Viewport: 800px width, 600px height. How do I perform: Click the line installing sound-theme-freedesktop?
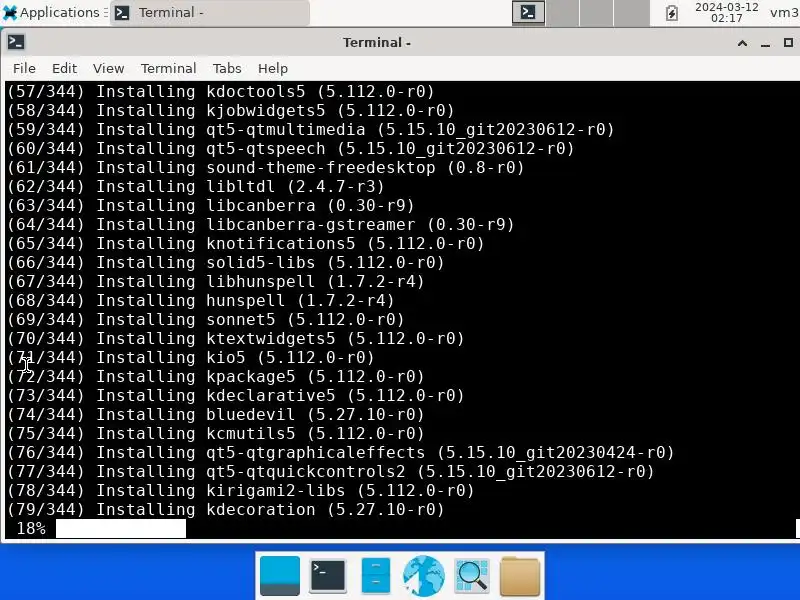[x=265, y=167]
